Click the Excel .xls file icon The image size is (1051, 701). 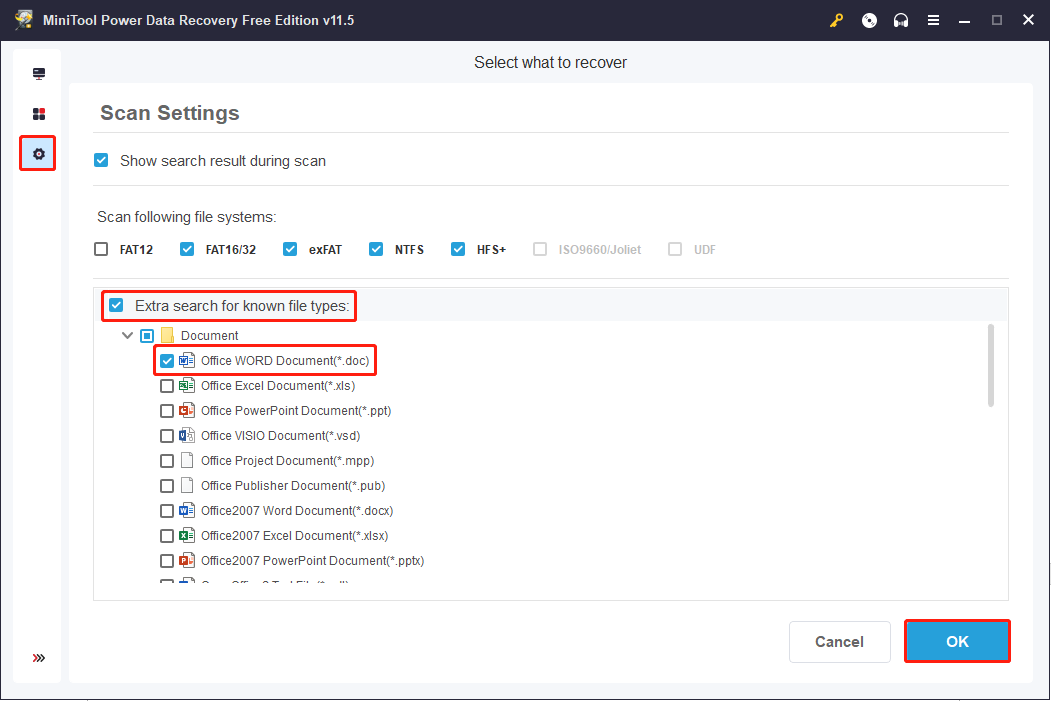click(x=187, y=385)
